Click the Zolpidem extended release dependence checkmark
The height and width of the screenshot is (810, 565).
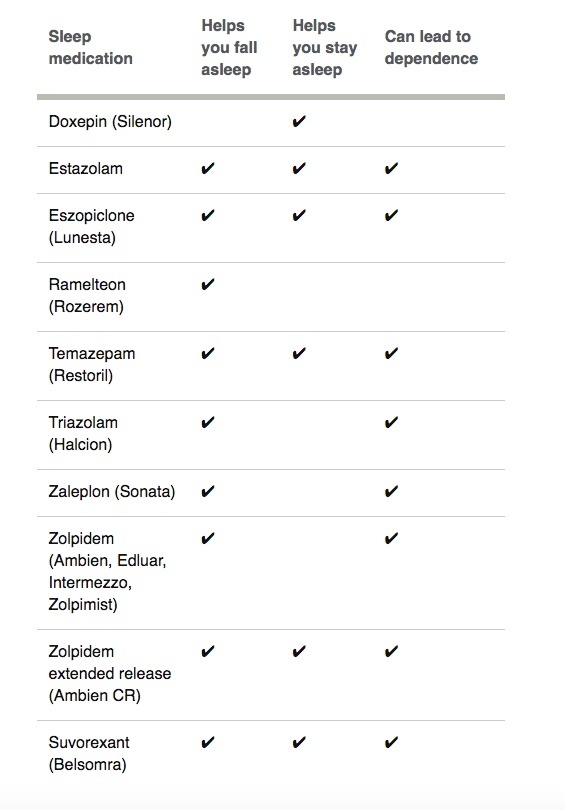click(391, 651)
